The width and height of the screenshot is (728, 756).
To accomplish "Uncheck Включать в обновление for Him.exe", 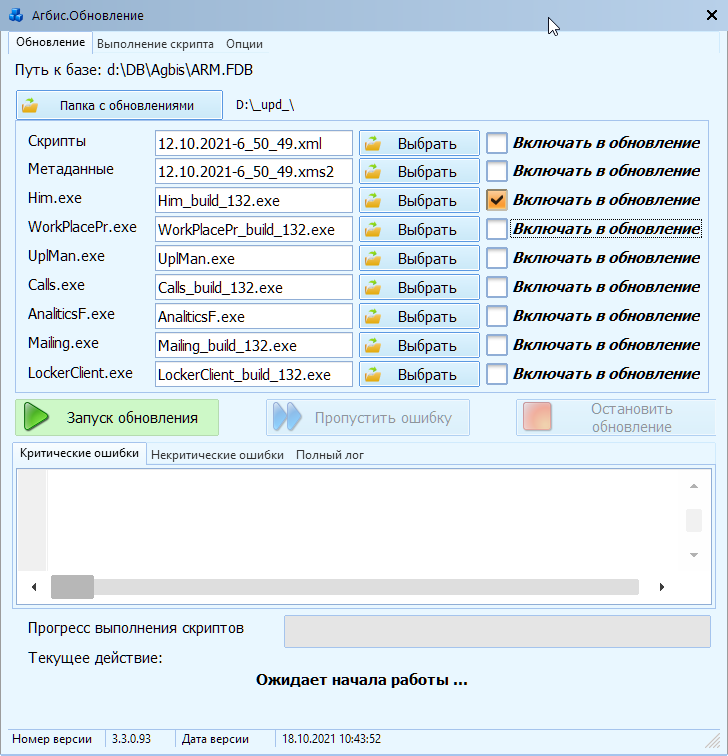I will point(497,200).
